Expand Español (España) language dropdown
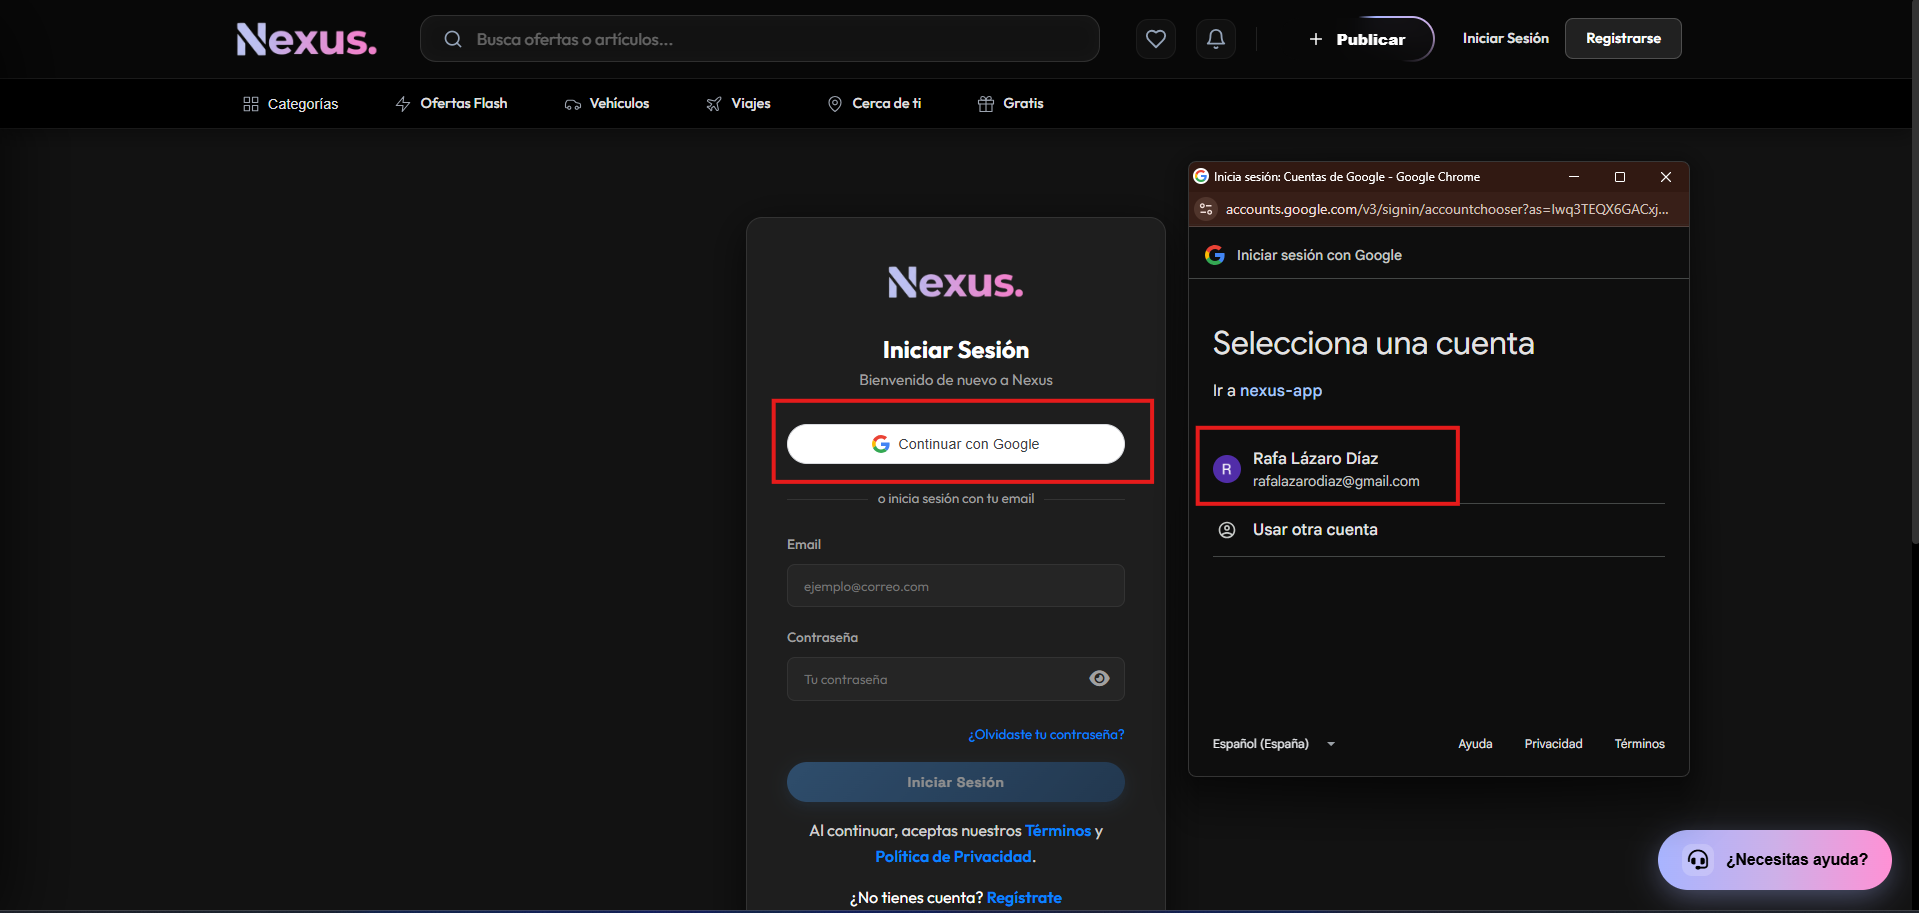 [1274, 744]
